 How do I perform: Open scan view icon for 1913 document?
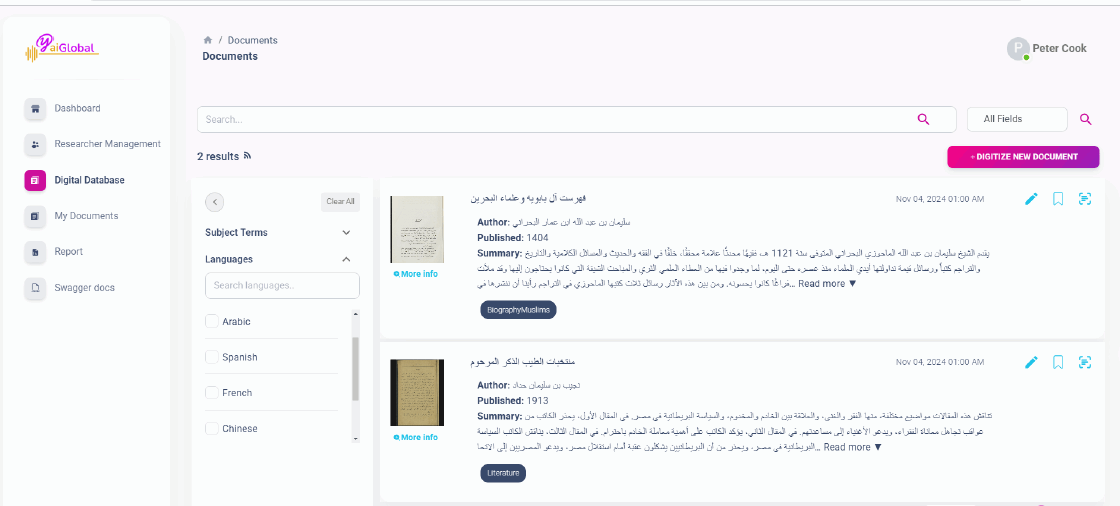pyautogui.click(x=1085, y=362)
